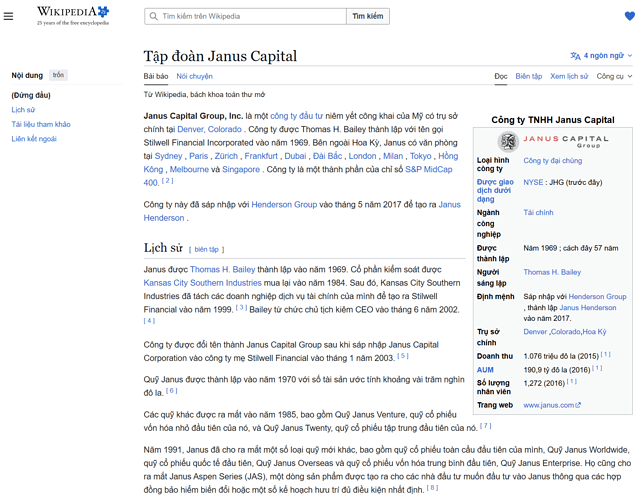Screen dimensions: 637x500
Task: Select the Biên tập tab
Action: (529, 76)
